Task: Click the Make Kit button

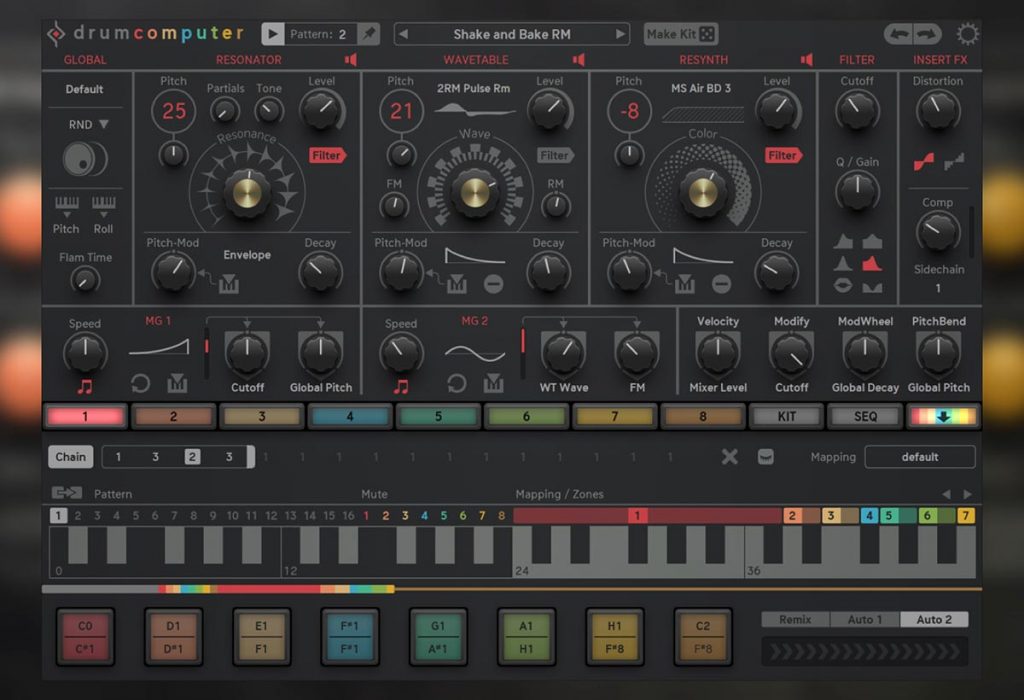Action: [680, 34]
